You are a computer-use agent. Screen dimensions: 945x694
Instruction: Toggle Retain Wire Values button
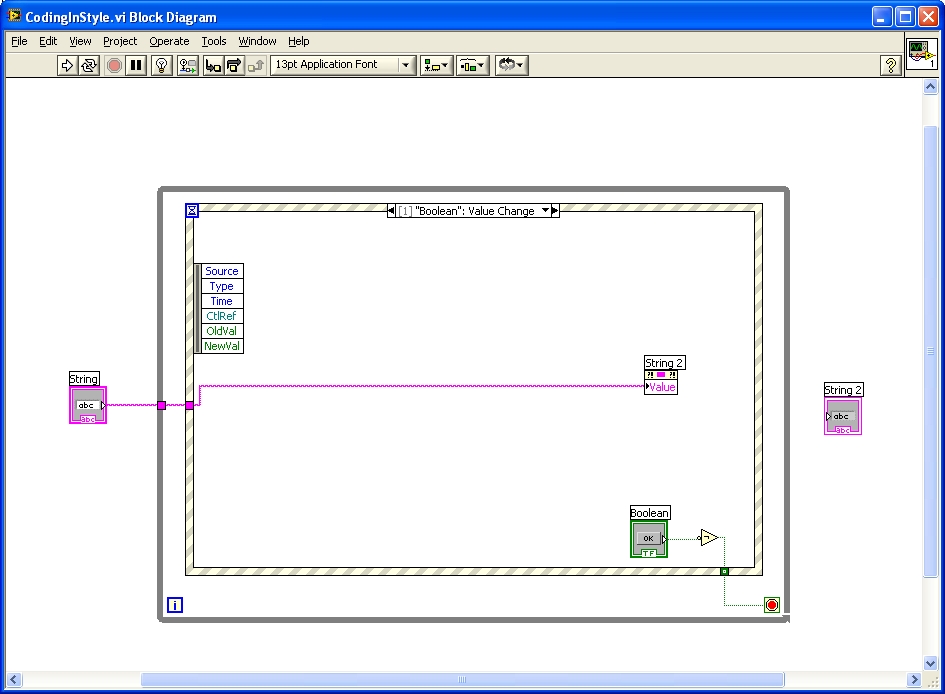187,65
